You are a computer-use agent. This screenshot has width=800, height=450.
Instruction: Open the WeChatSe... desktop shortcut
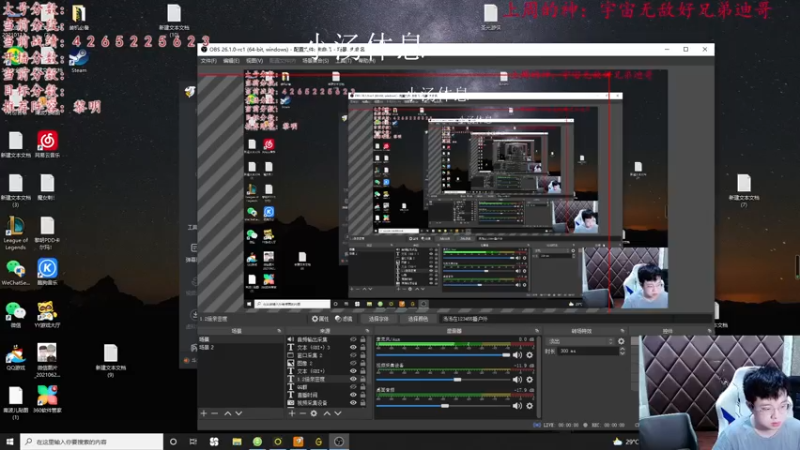click(x=15, y=271)
